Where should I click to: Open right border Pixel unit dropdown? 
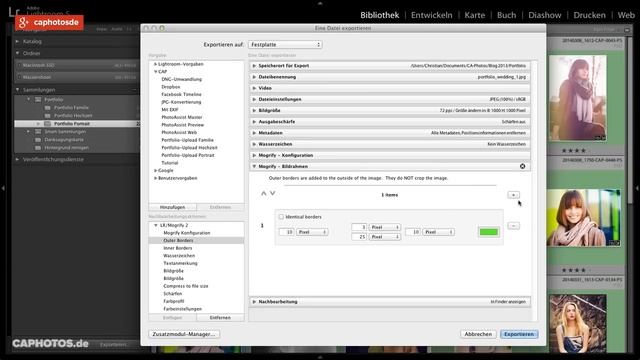(x=439, y=232)
